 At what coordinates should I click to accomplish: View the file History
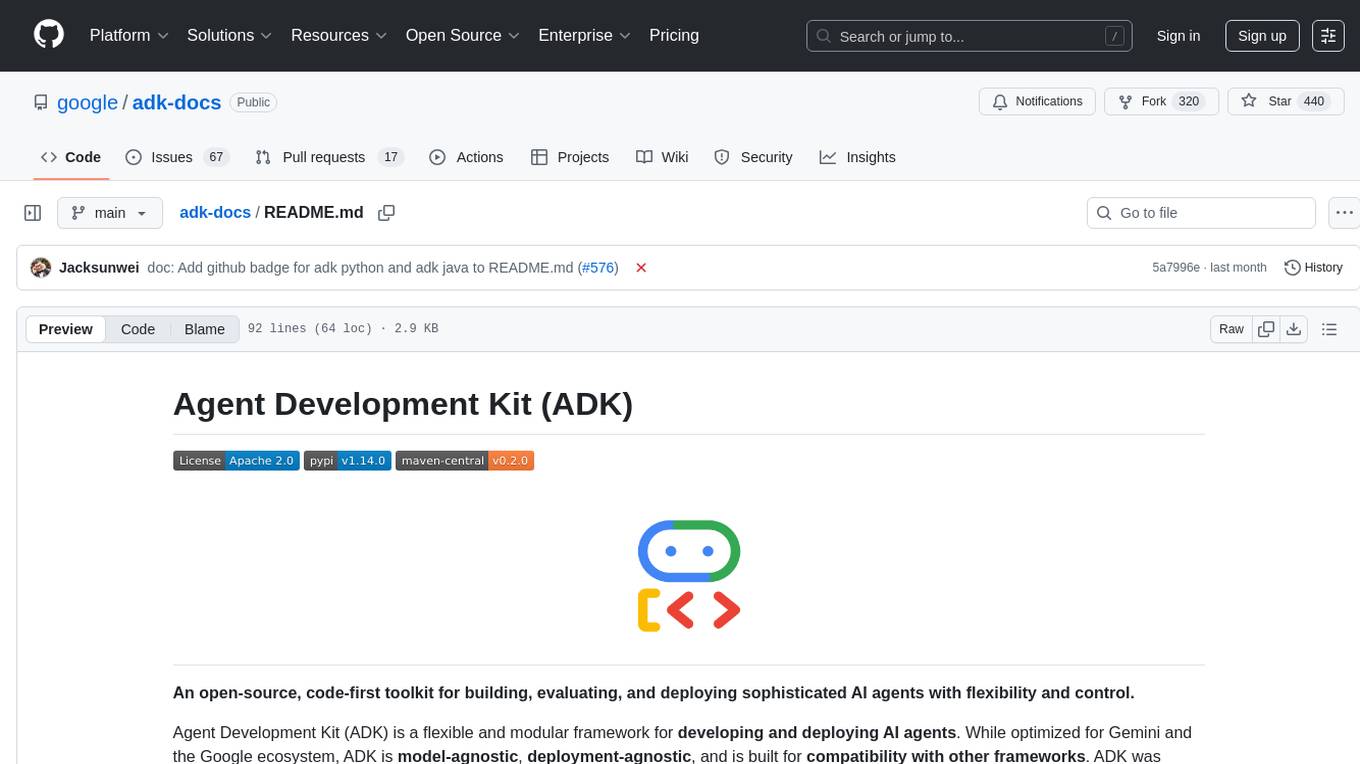[1313, 268]
